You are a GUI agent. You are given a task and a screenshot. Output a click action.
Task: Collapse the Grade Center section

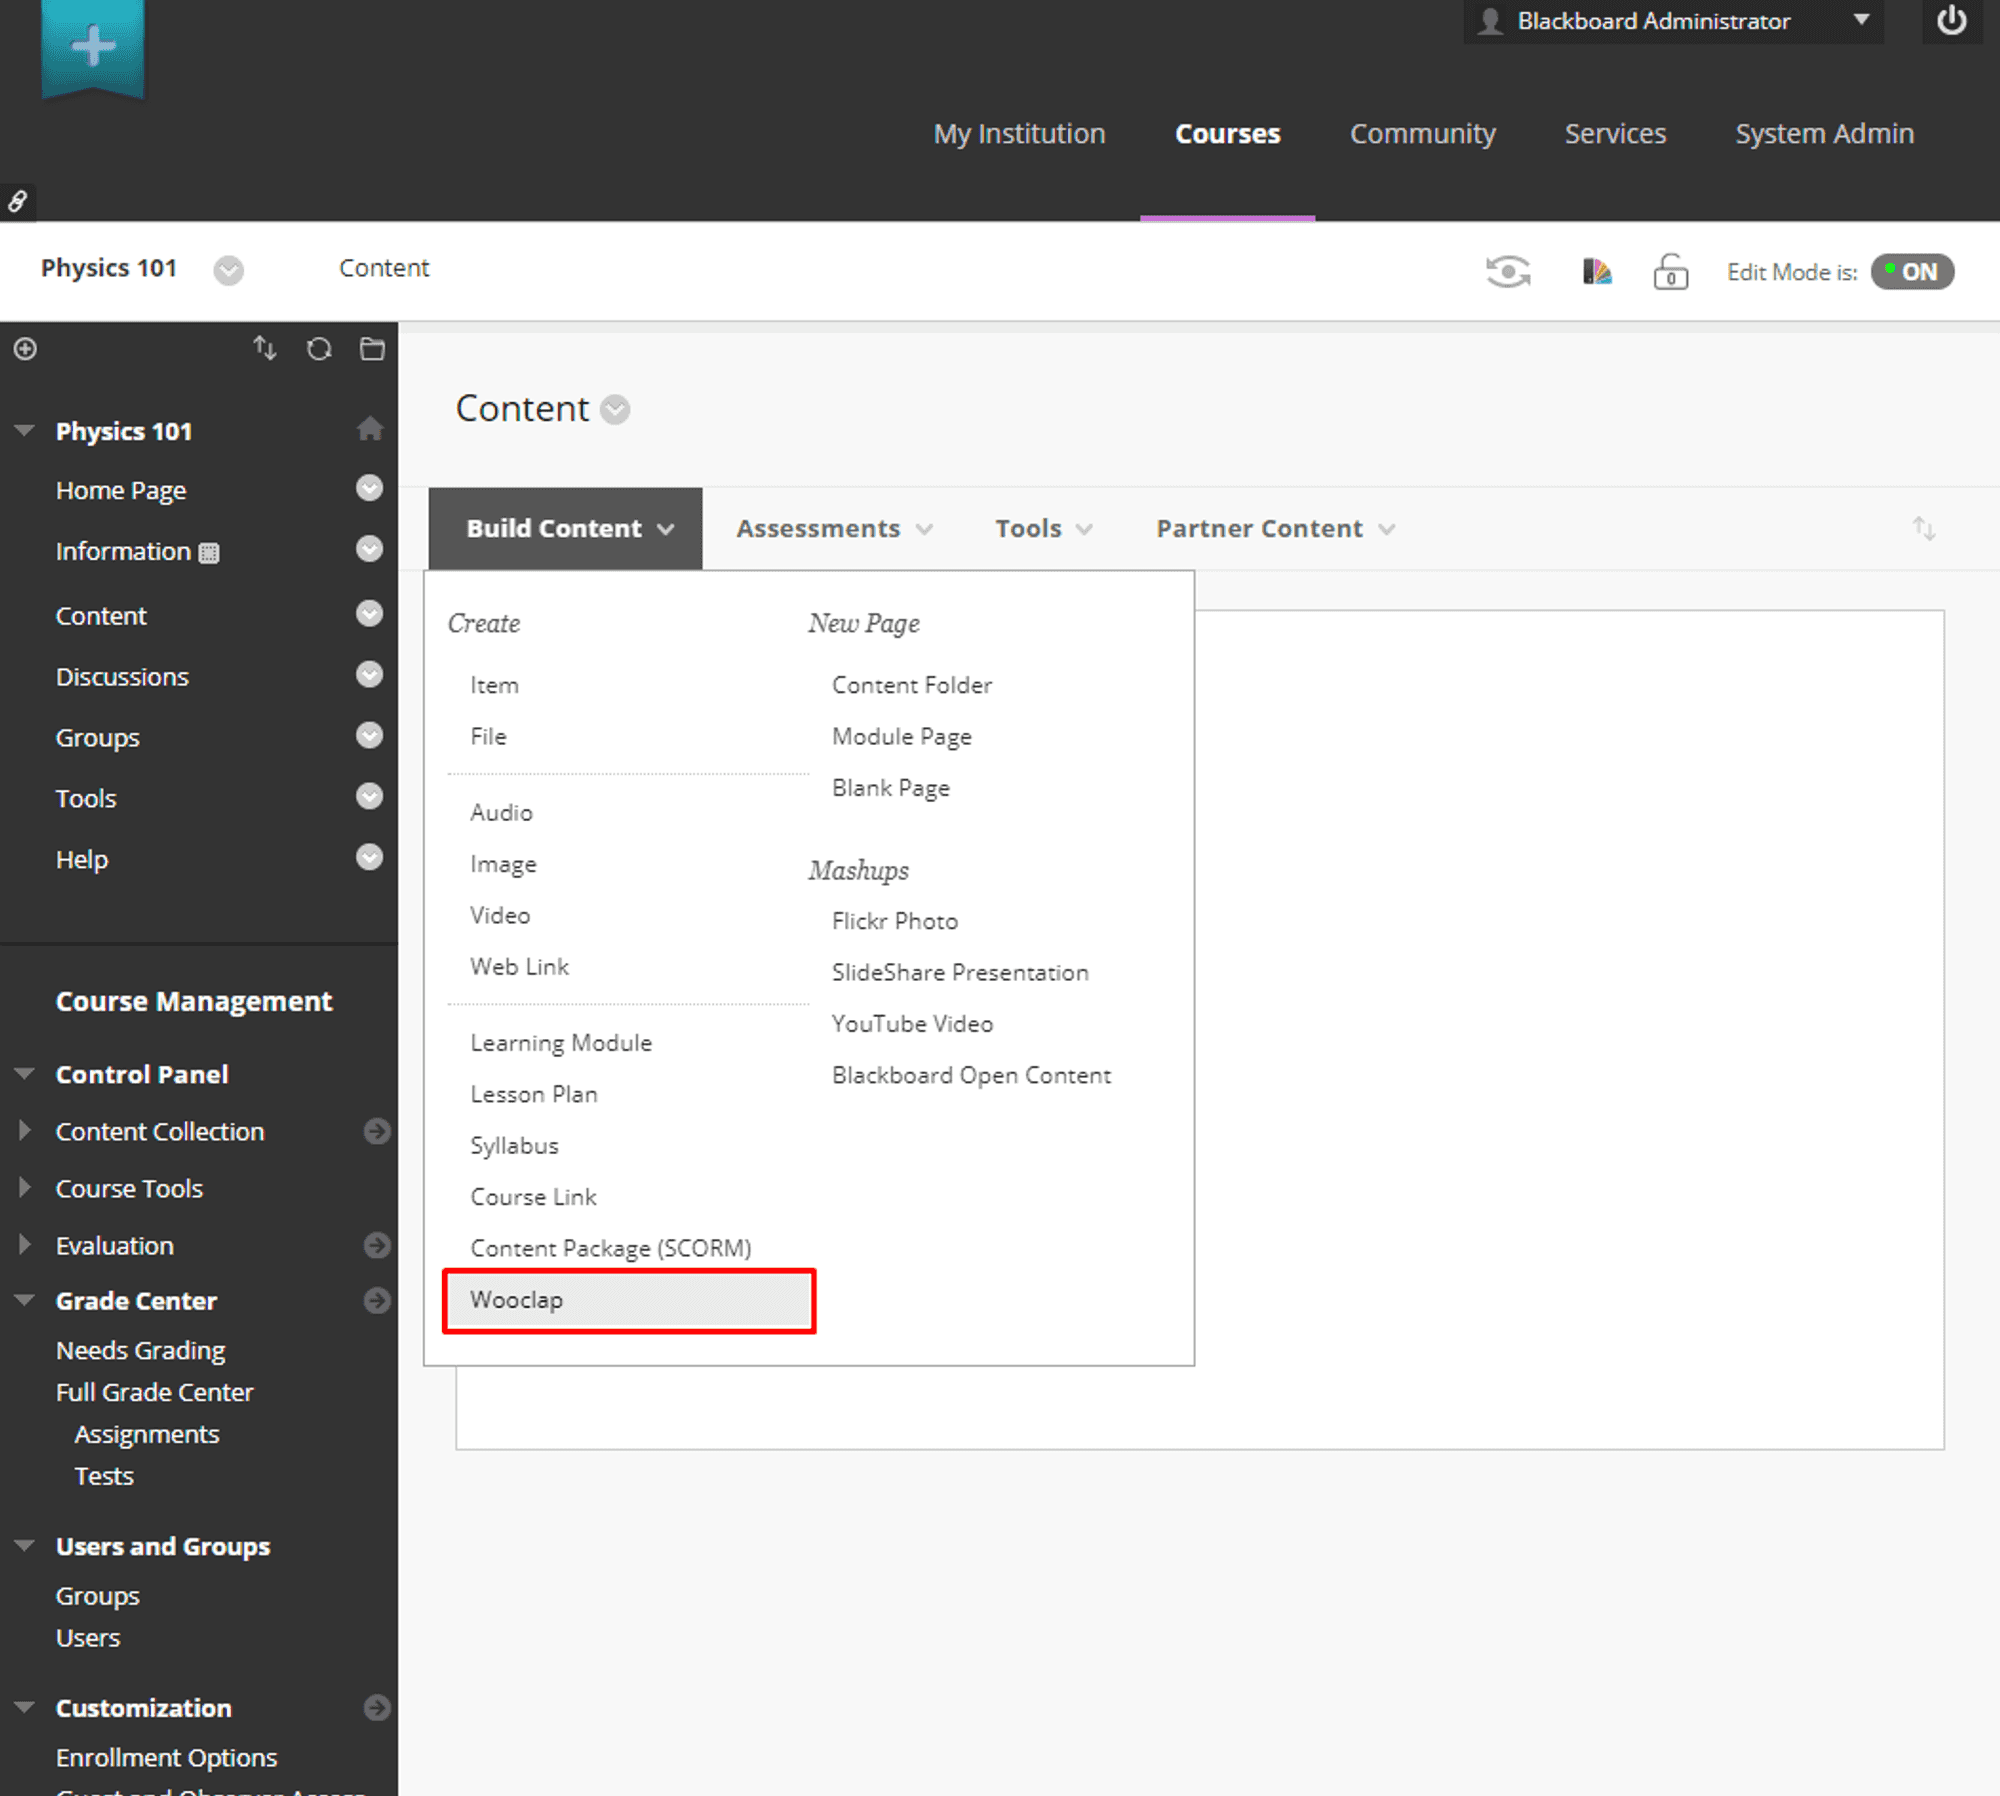[x=25, y=1300]
